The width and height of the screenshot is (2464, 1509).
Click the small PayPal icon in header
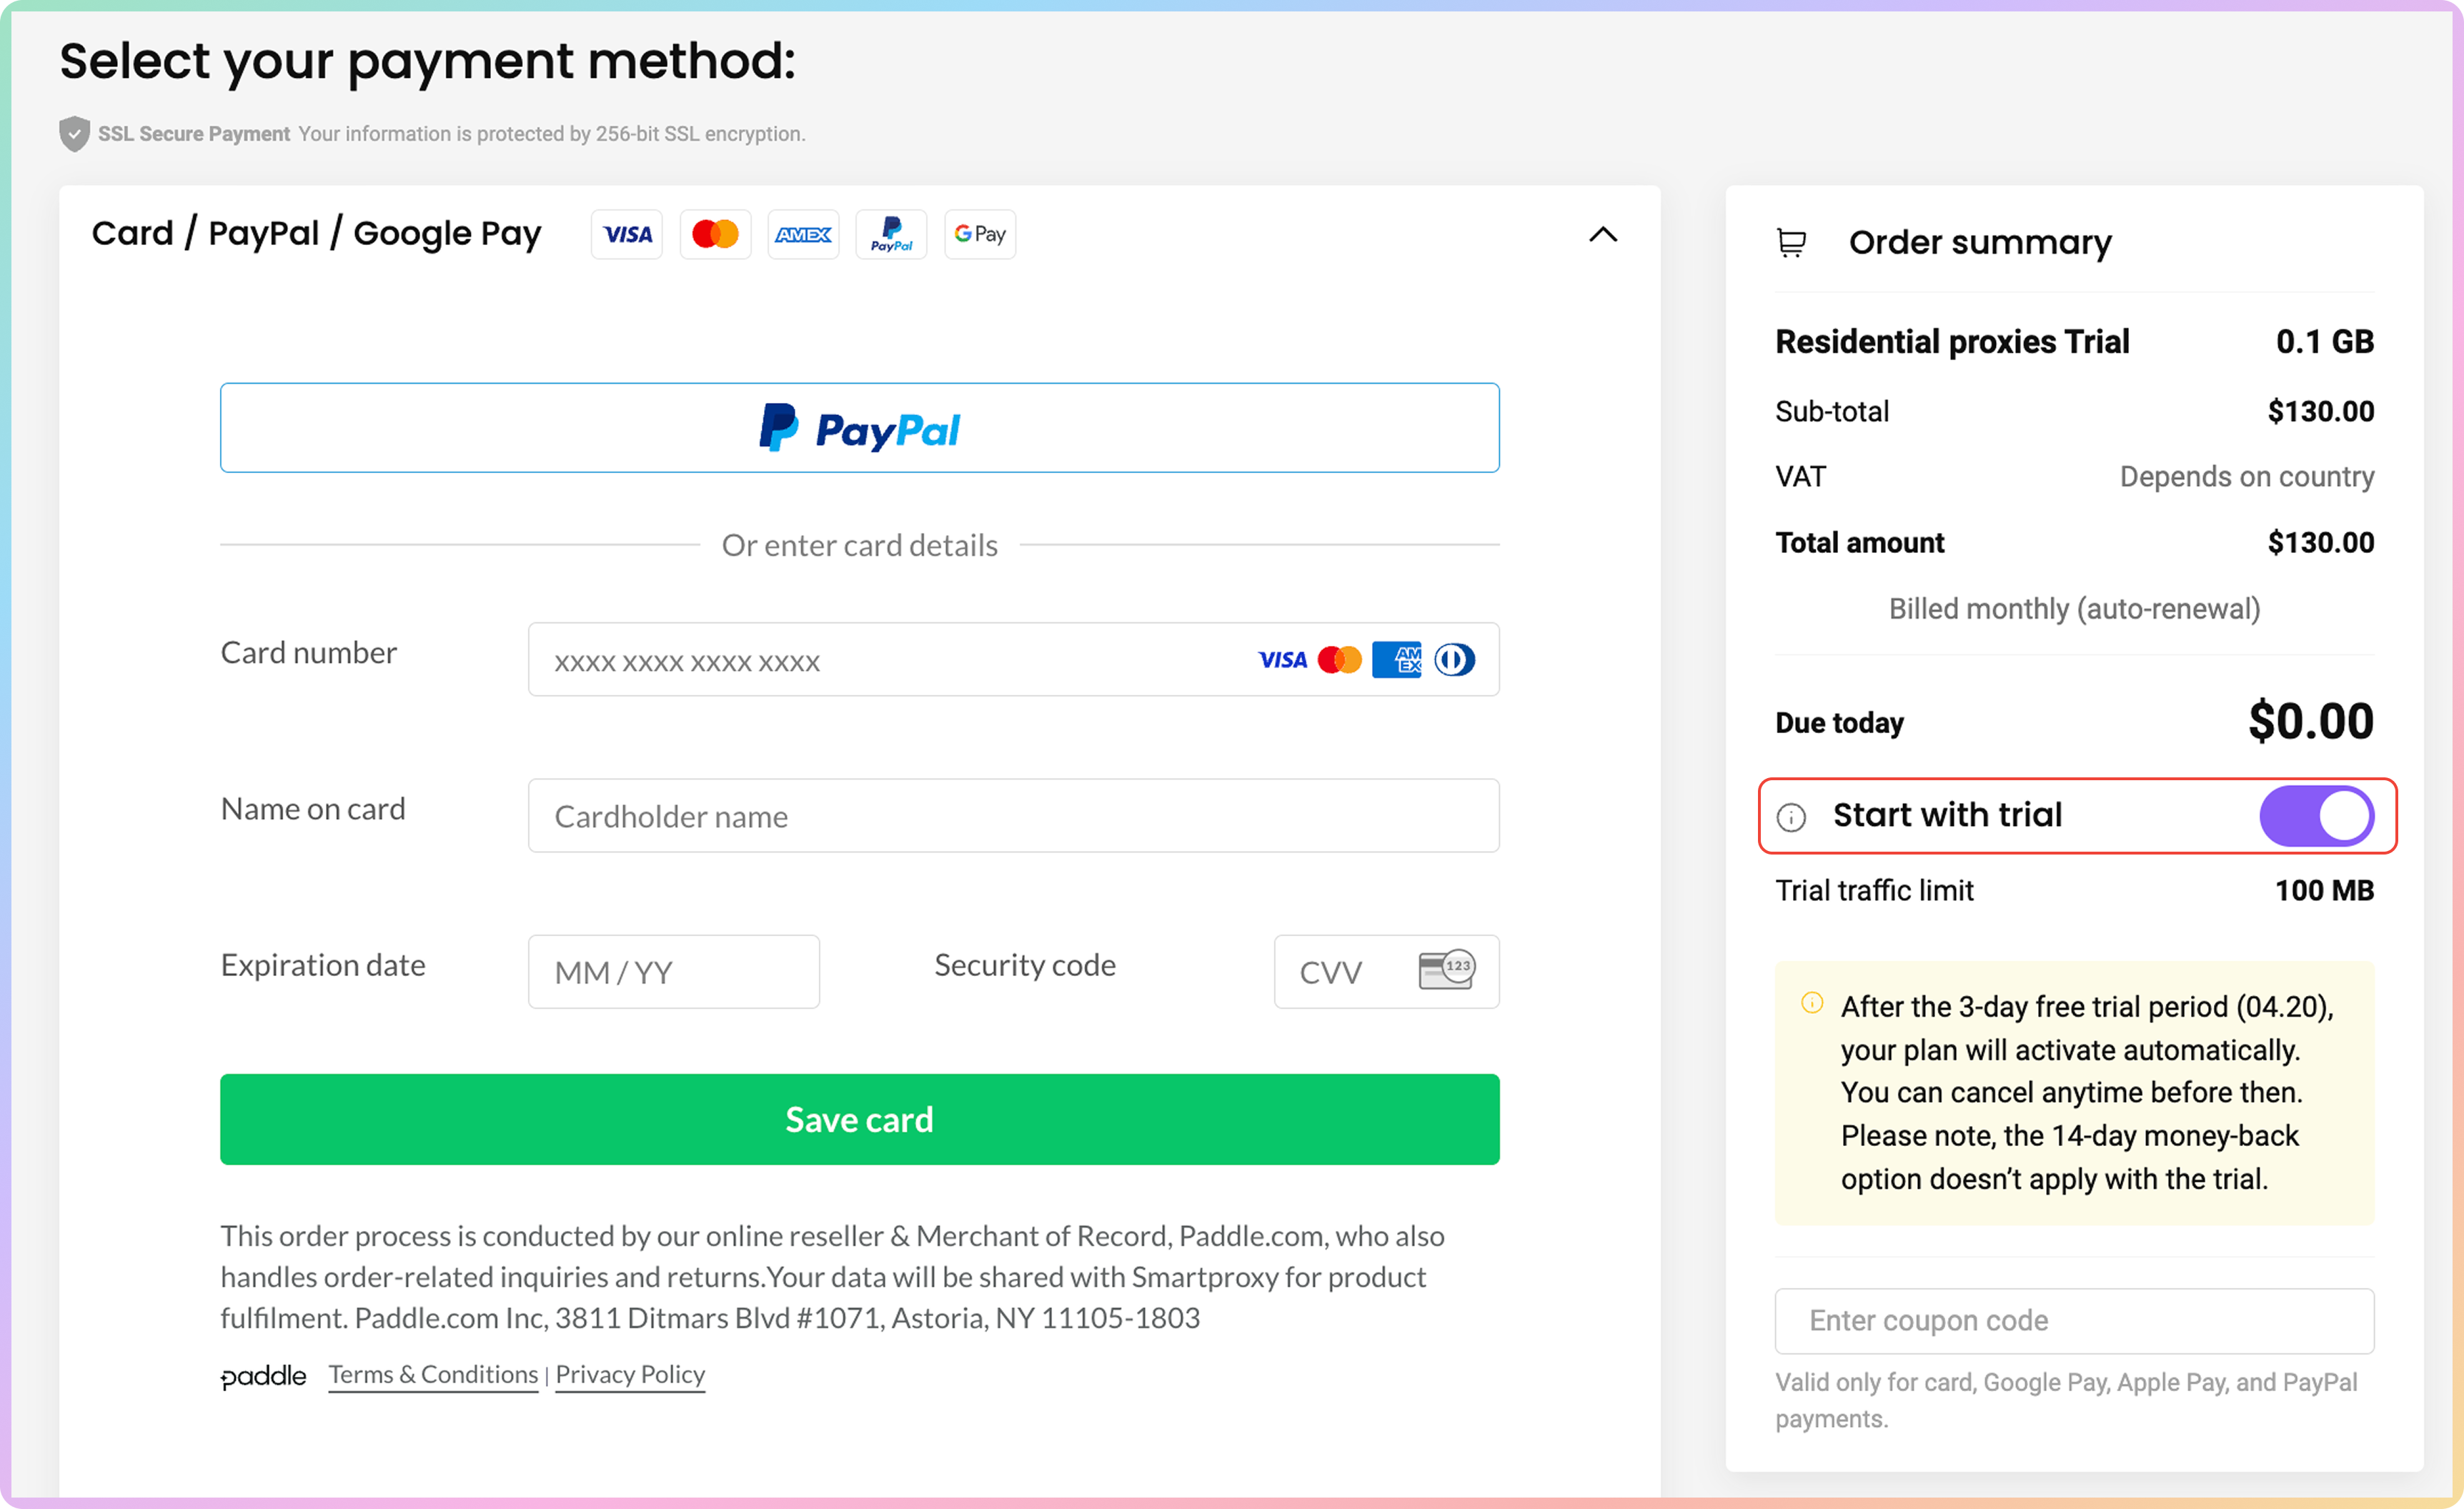tap(891, 234)
